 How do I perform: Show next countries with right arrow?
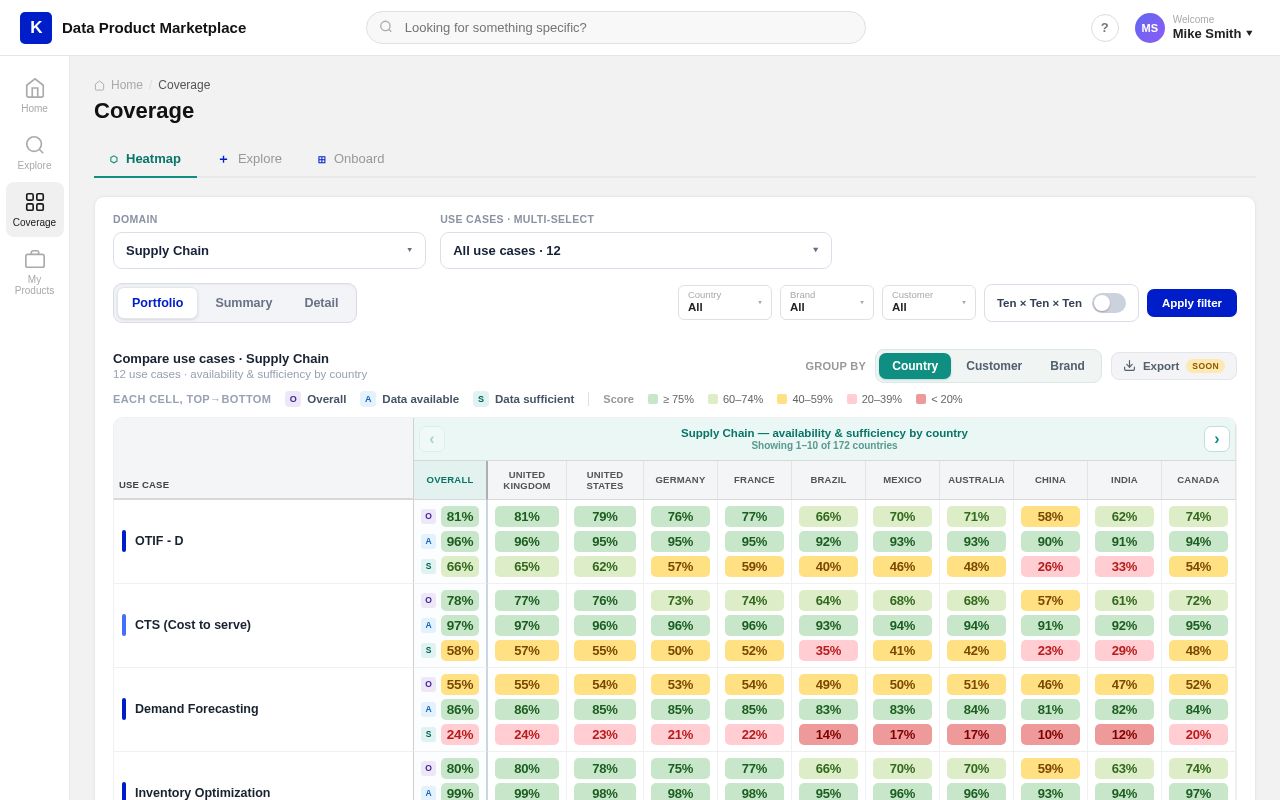click(x=1217, y=439)
